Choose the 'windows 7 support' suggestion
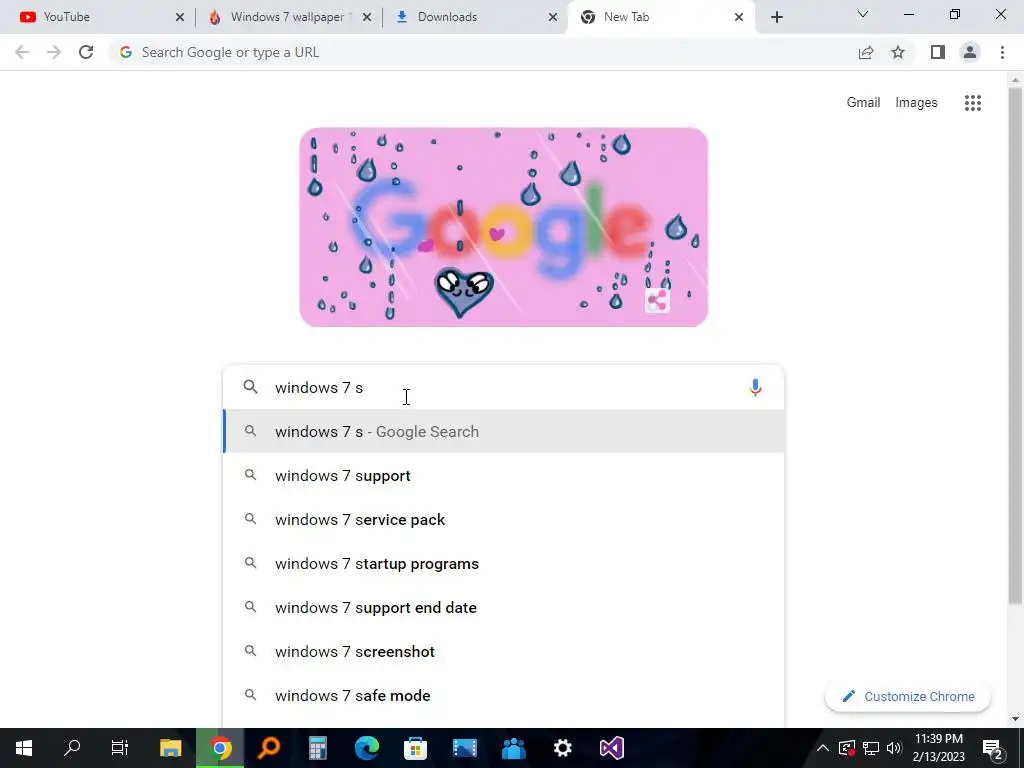Screen dimensions: 1024x768 point(504,475)
